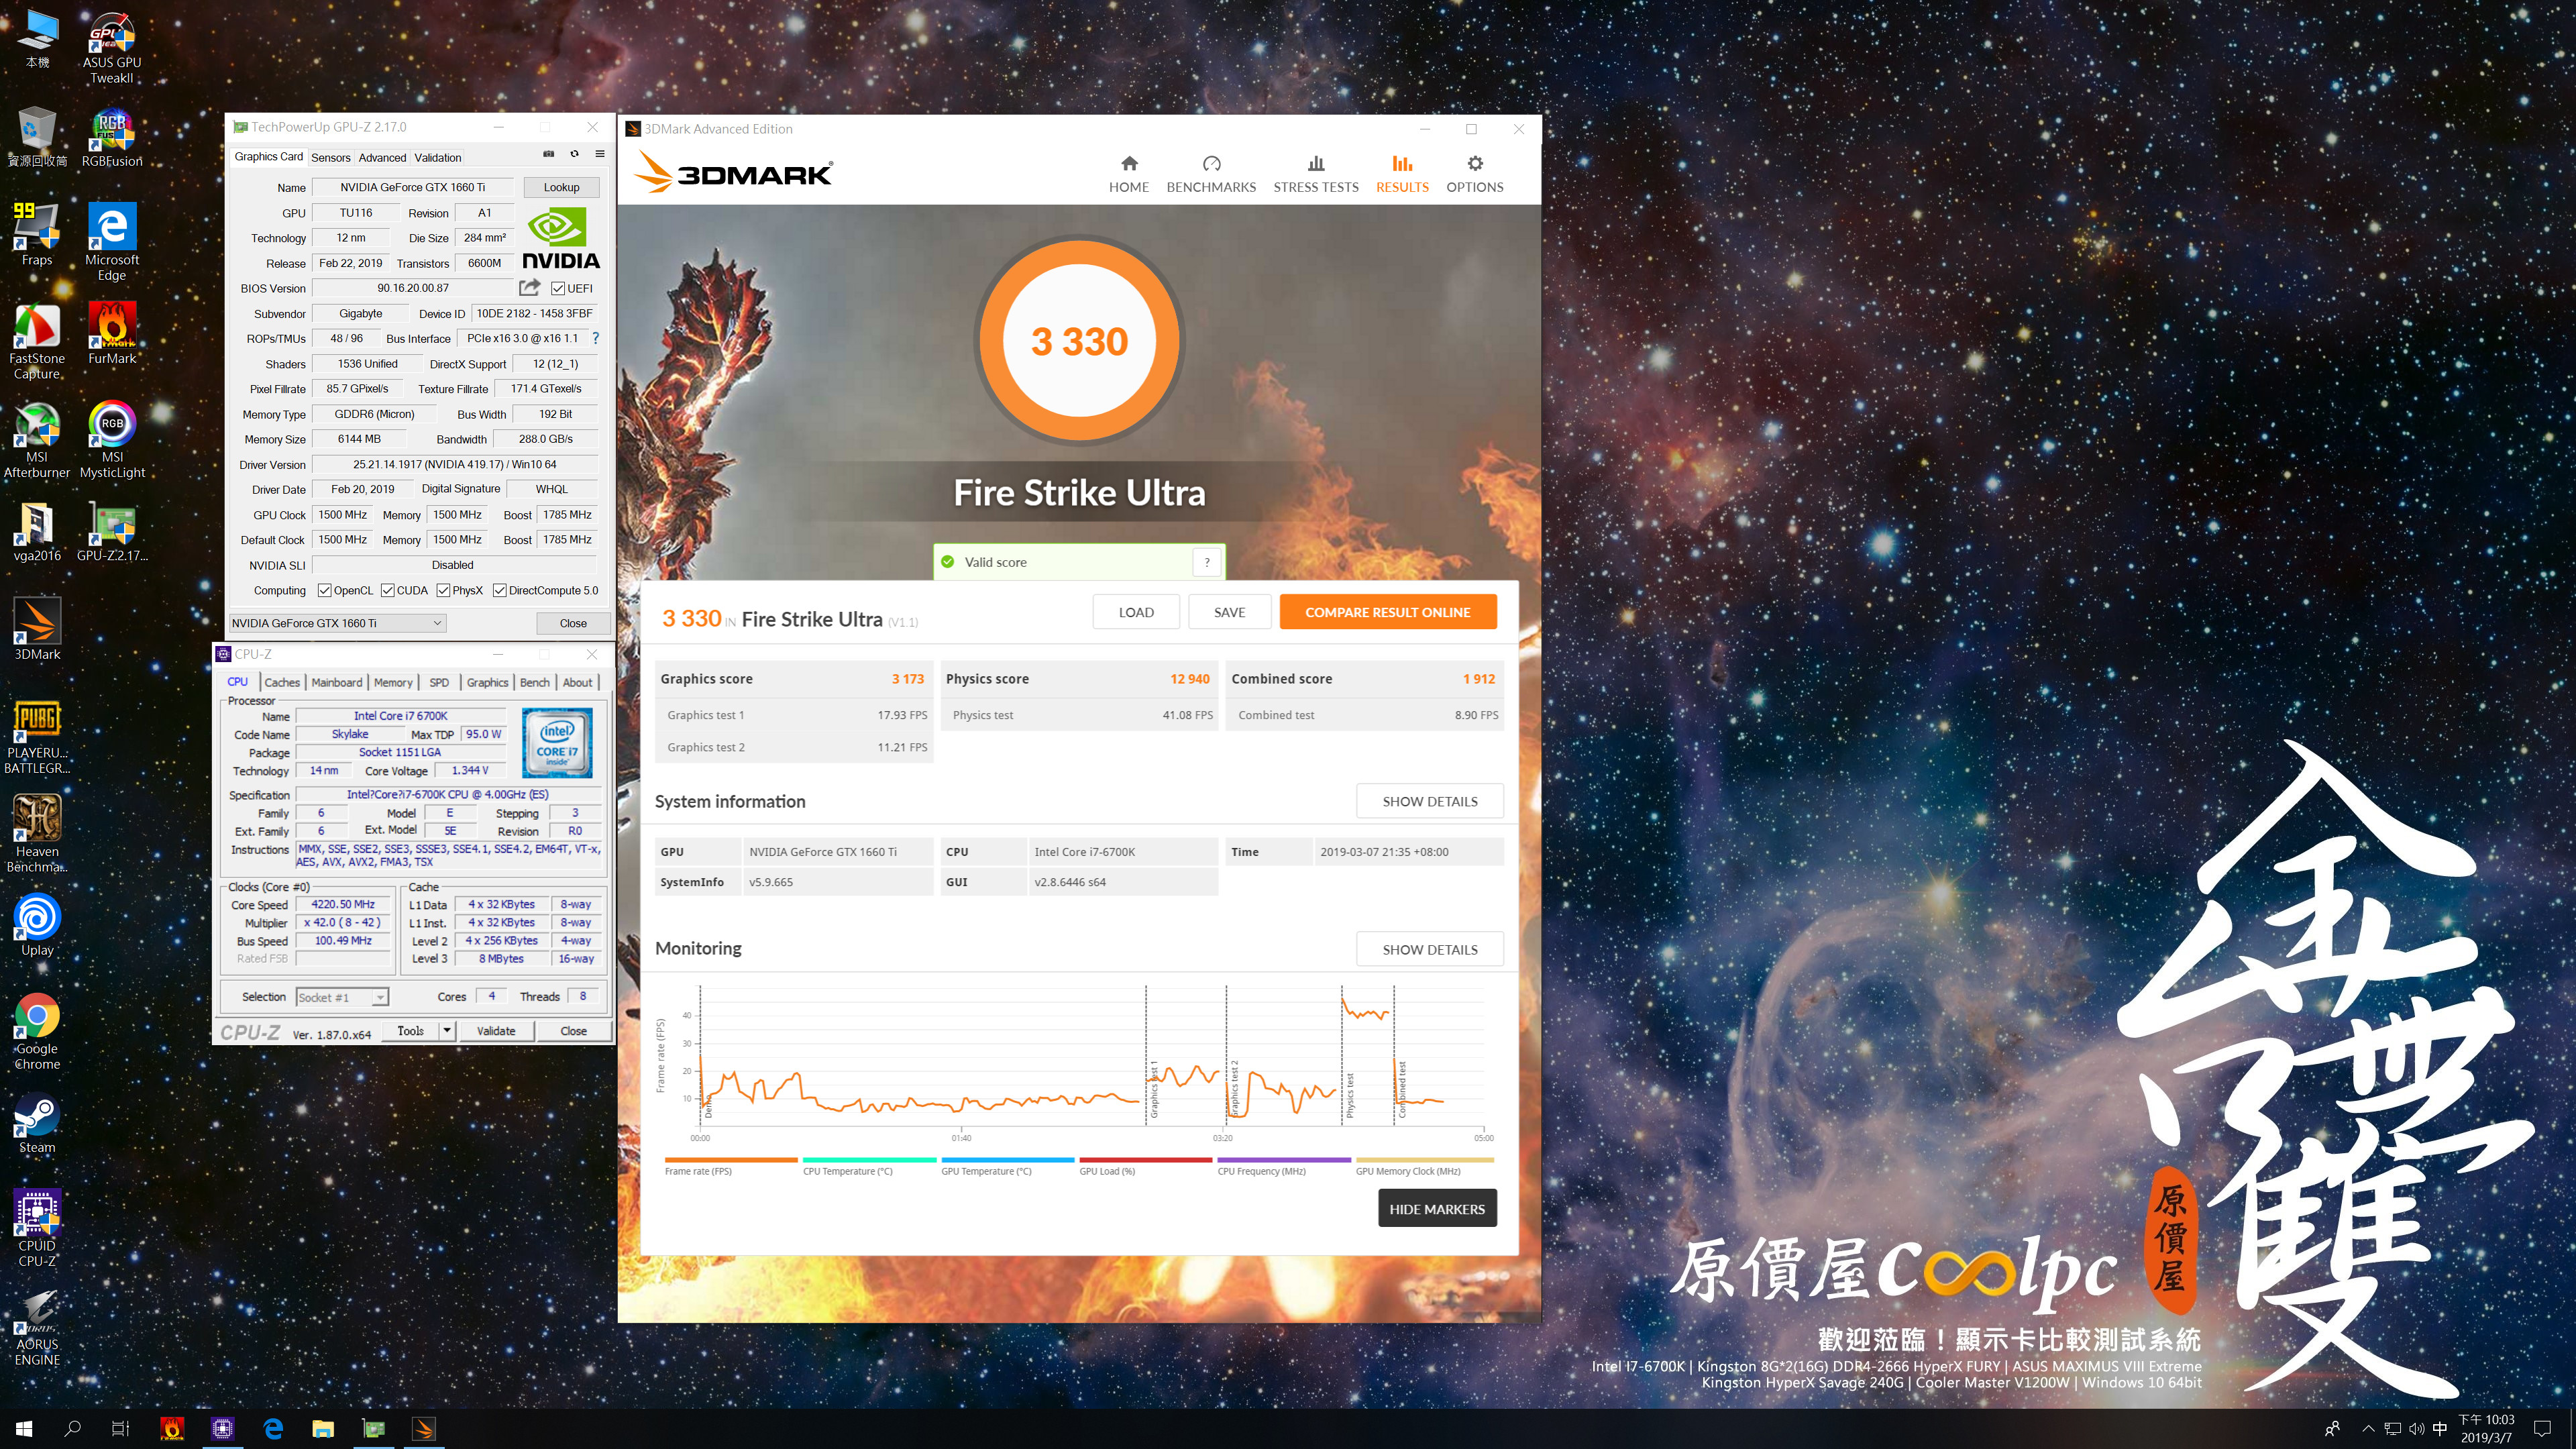This screenshot has width=2576, height=1449.
Task: Launch the Uplay desktop icon
Action: click(37, 925)
